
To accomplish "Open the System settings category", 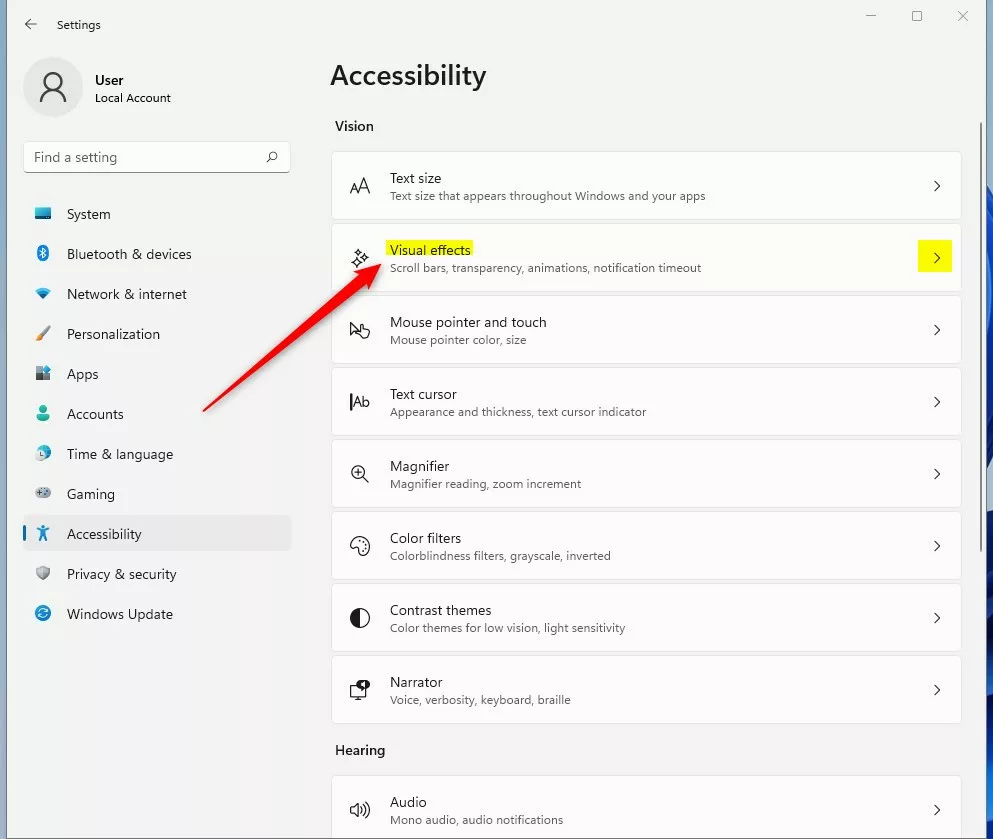I will coord(157,214).
